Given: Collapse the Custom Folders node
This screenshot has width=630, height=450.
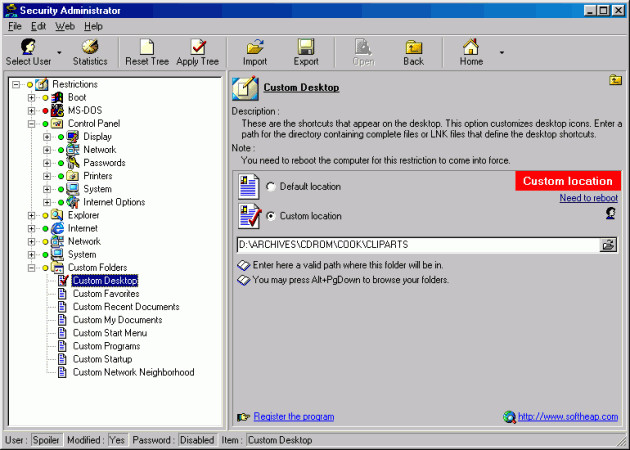Looking at the screenshot, I should 31,268.
